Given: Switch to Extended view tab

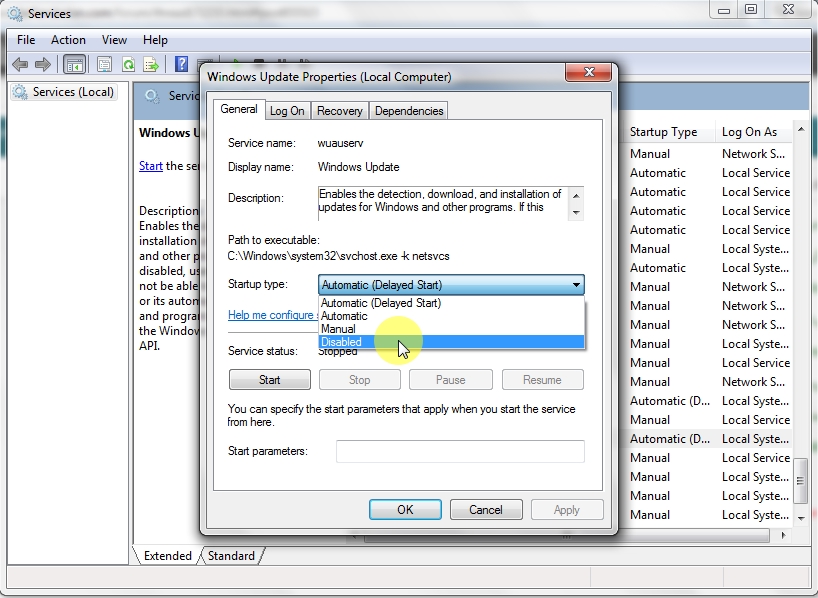Looking at the screenshot, I should click(167, 556).
